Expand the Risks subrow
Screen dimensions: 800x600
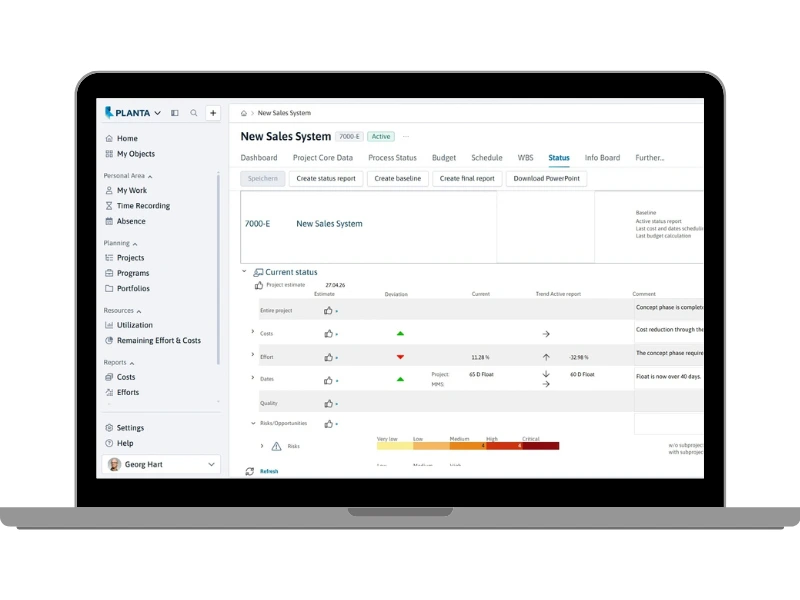tap(262, 446)
